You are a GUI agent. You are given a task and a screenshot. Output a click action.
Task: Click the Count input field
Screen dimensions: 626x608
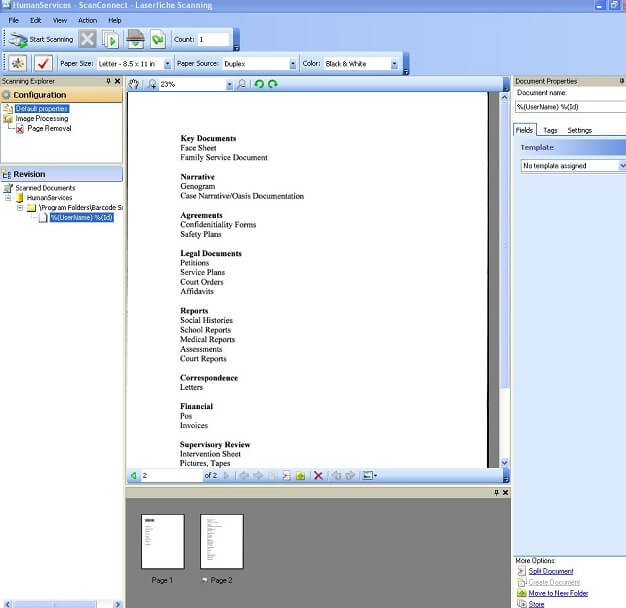pyautogui.click(x=214, y=40)
